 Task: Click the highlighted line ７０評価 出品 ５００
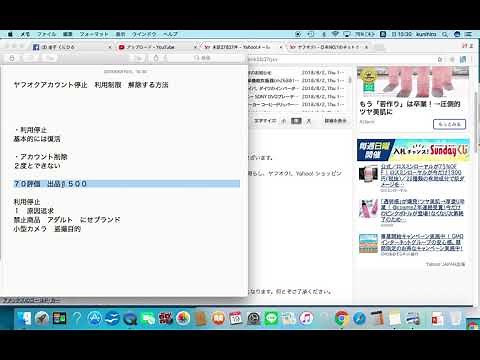126,184
